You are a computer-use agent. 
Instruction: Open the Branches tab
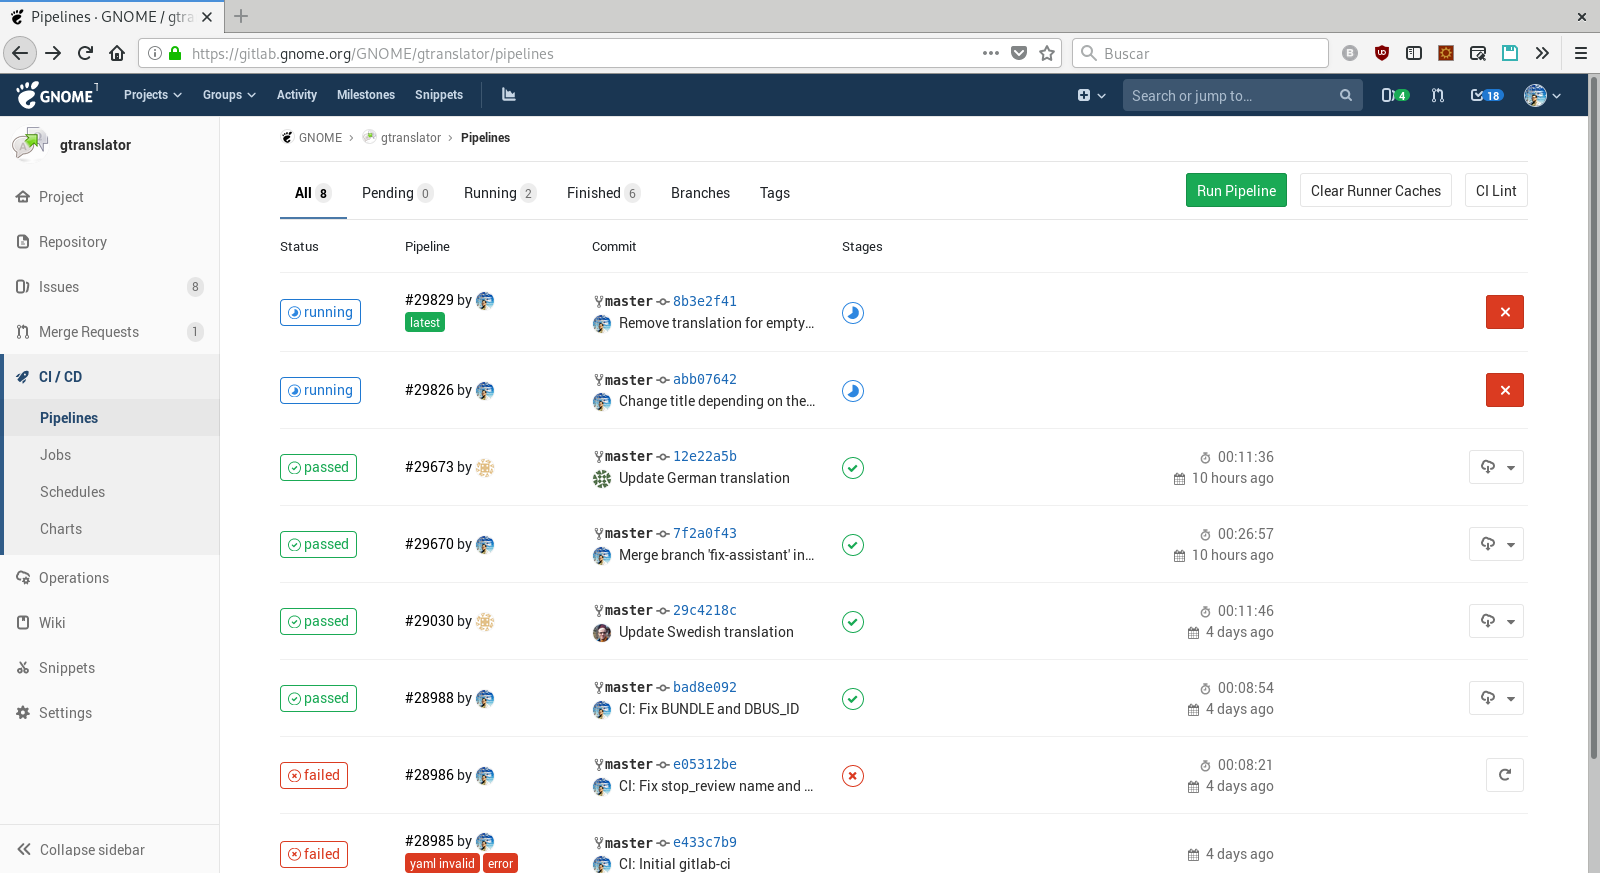tap(700, 193)
